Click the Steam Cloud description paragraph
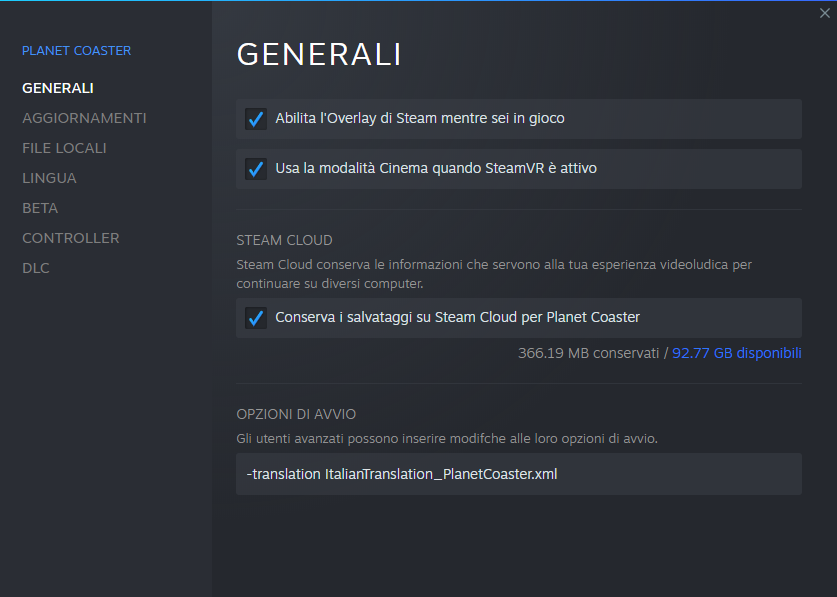The image size is (837, 597). coord(494,274)
